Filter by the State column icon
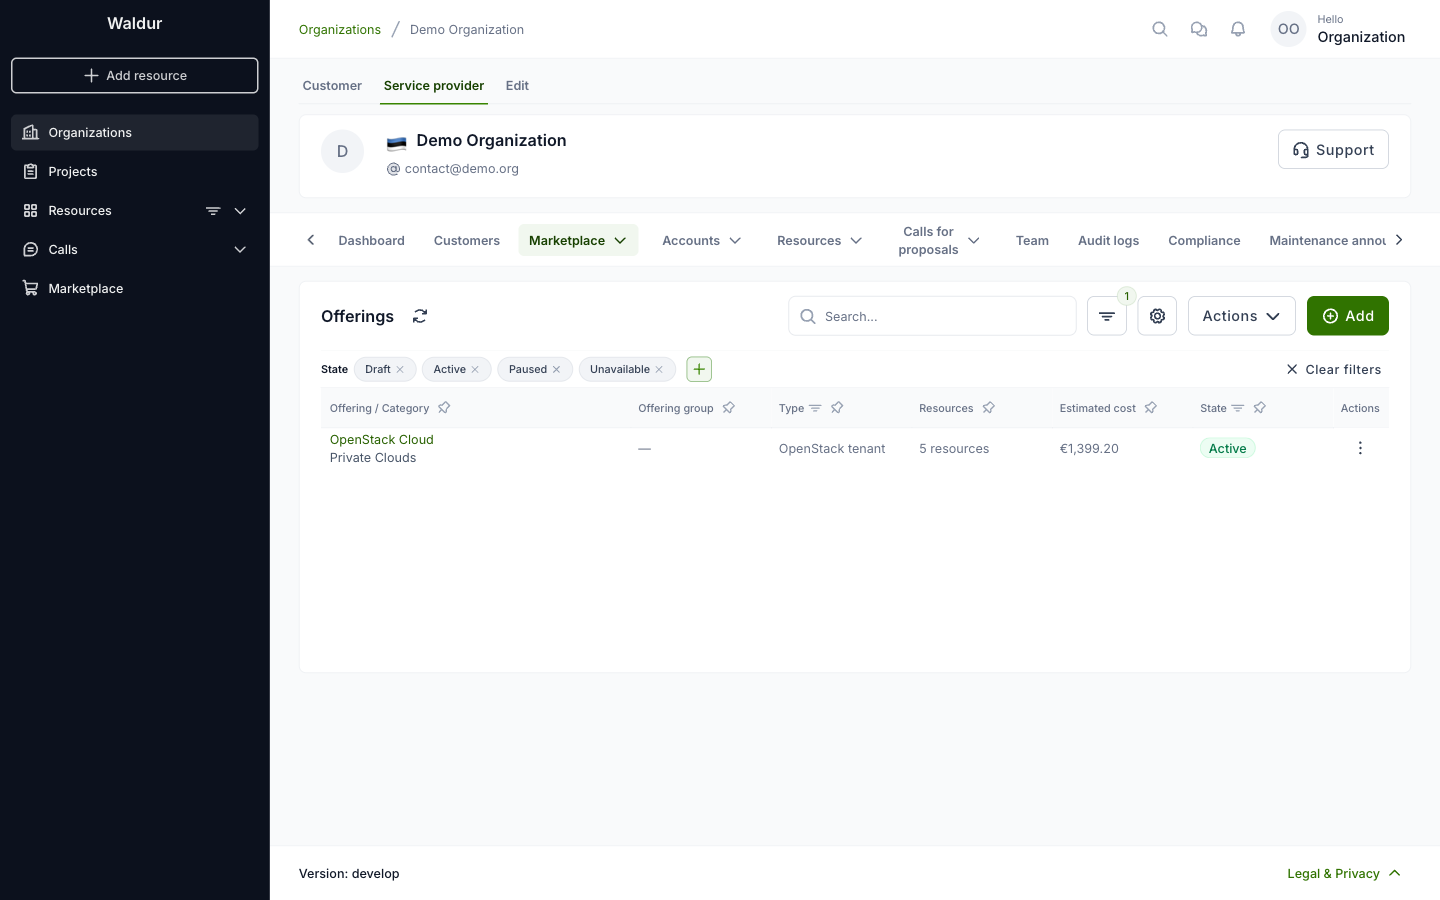Screen dimensions: 1440x900 [1237, 408]
